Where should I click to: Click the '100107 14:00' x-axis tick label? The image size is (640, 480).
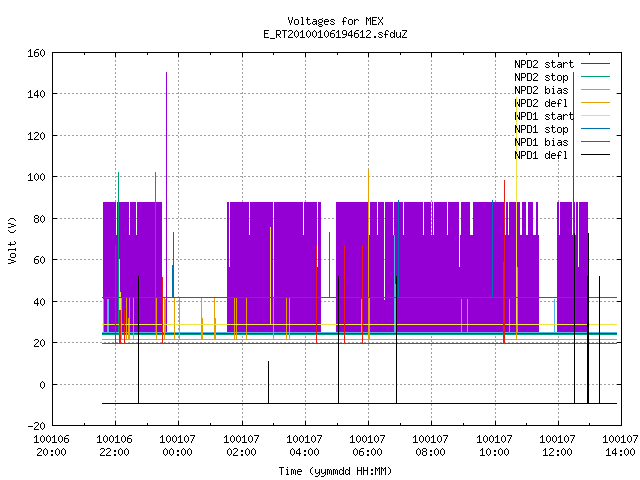[x=620, y=446]
